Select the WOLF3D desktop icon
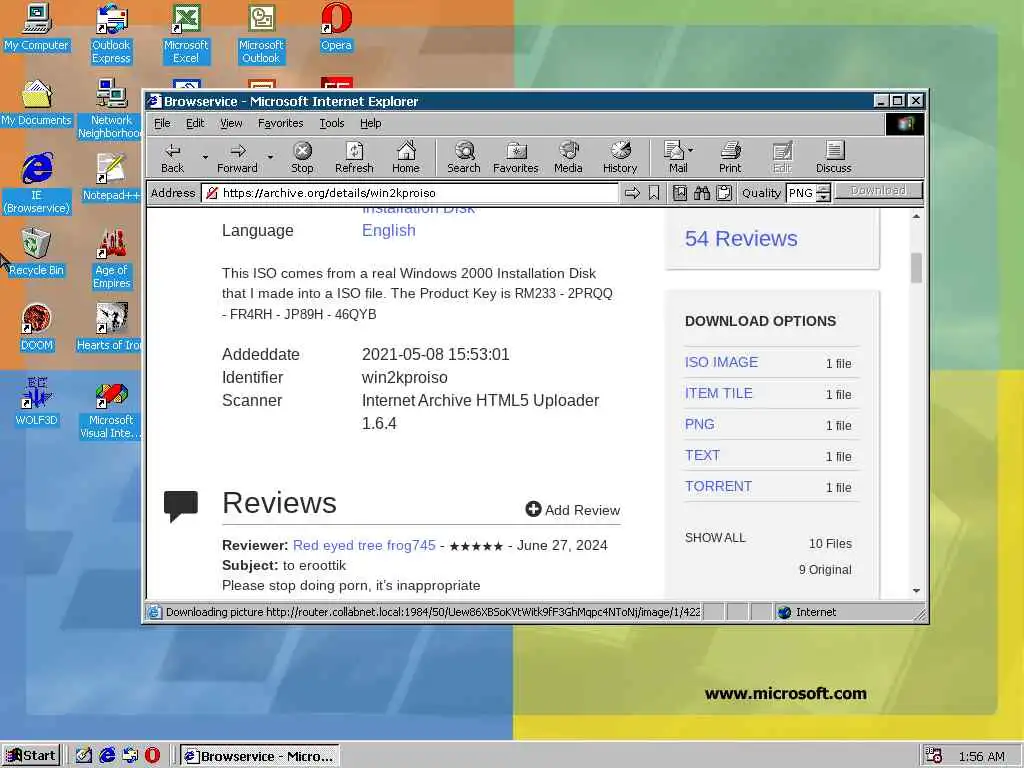The height and width of the screenshot is (768, 1024). point(36,402)
